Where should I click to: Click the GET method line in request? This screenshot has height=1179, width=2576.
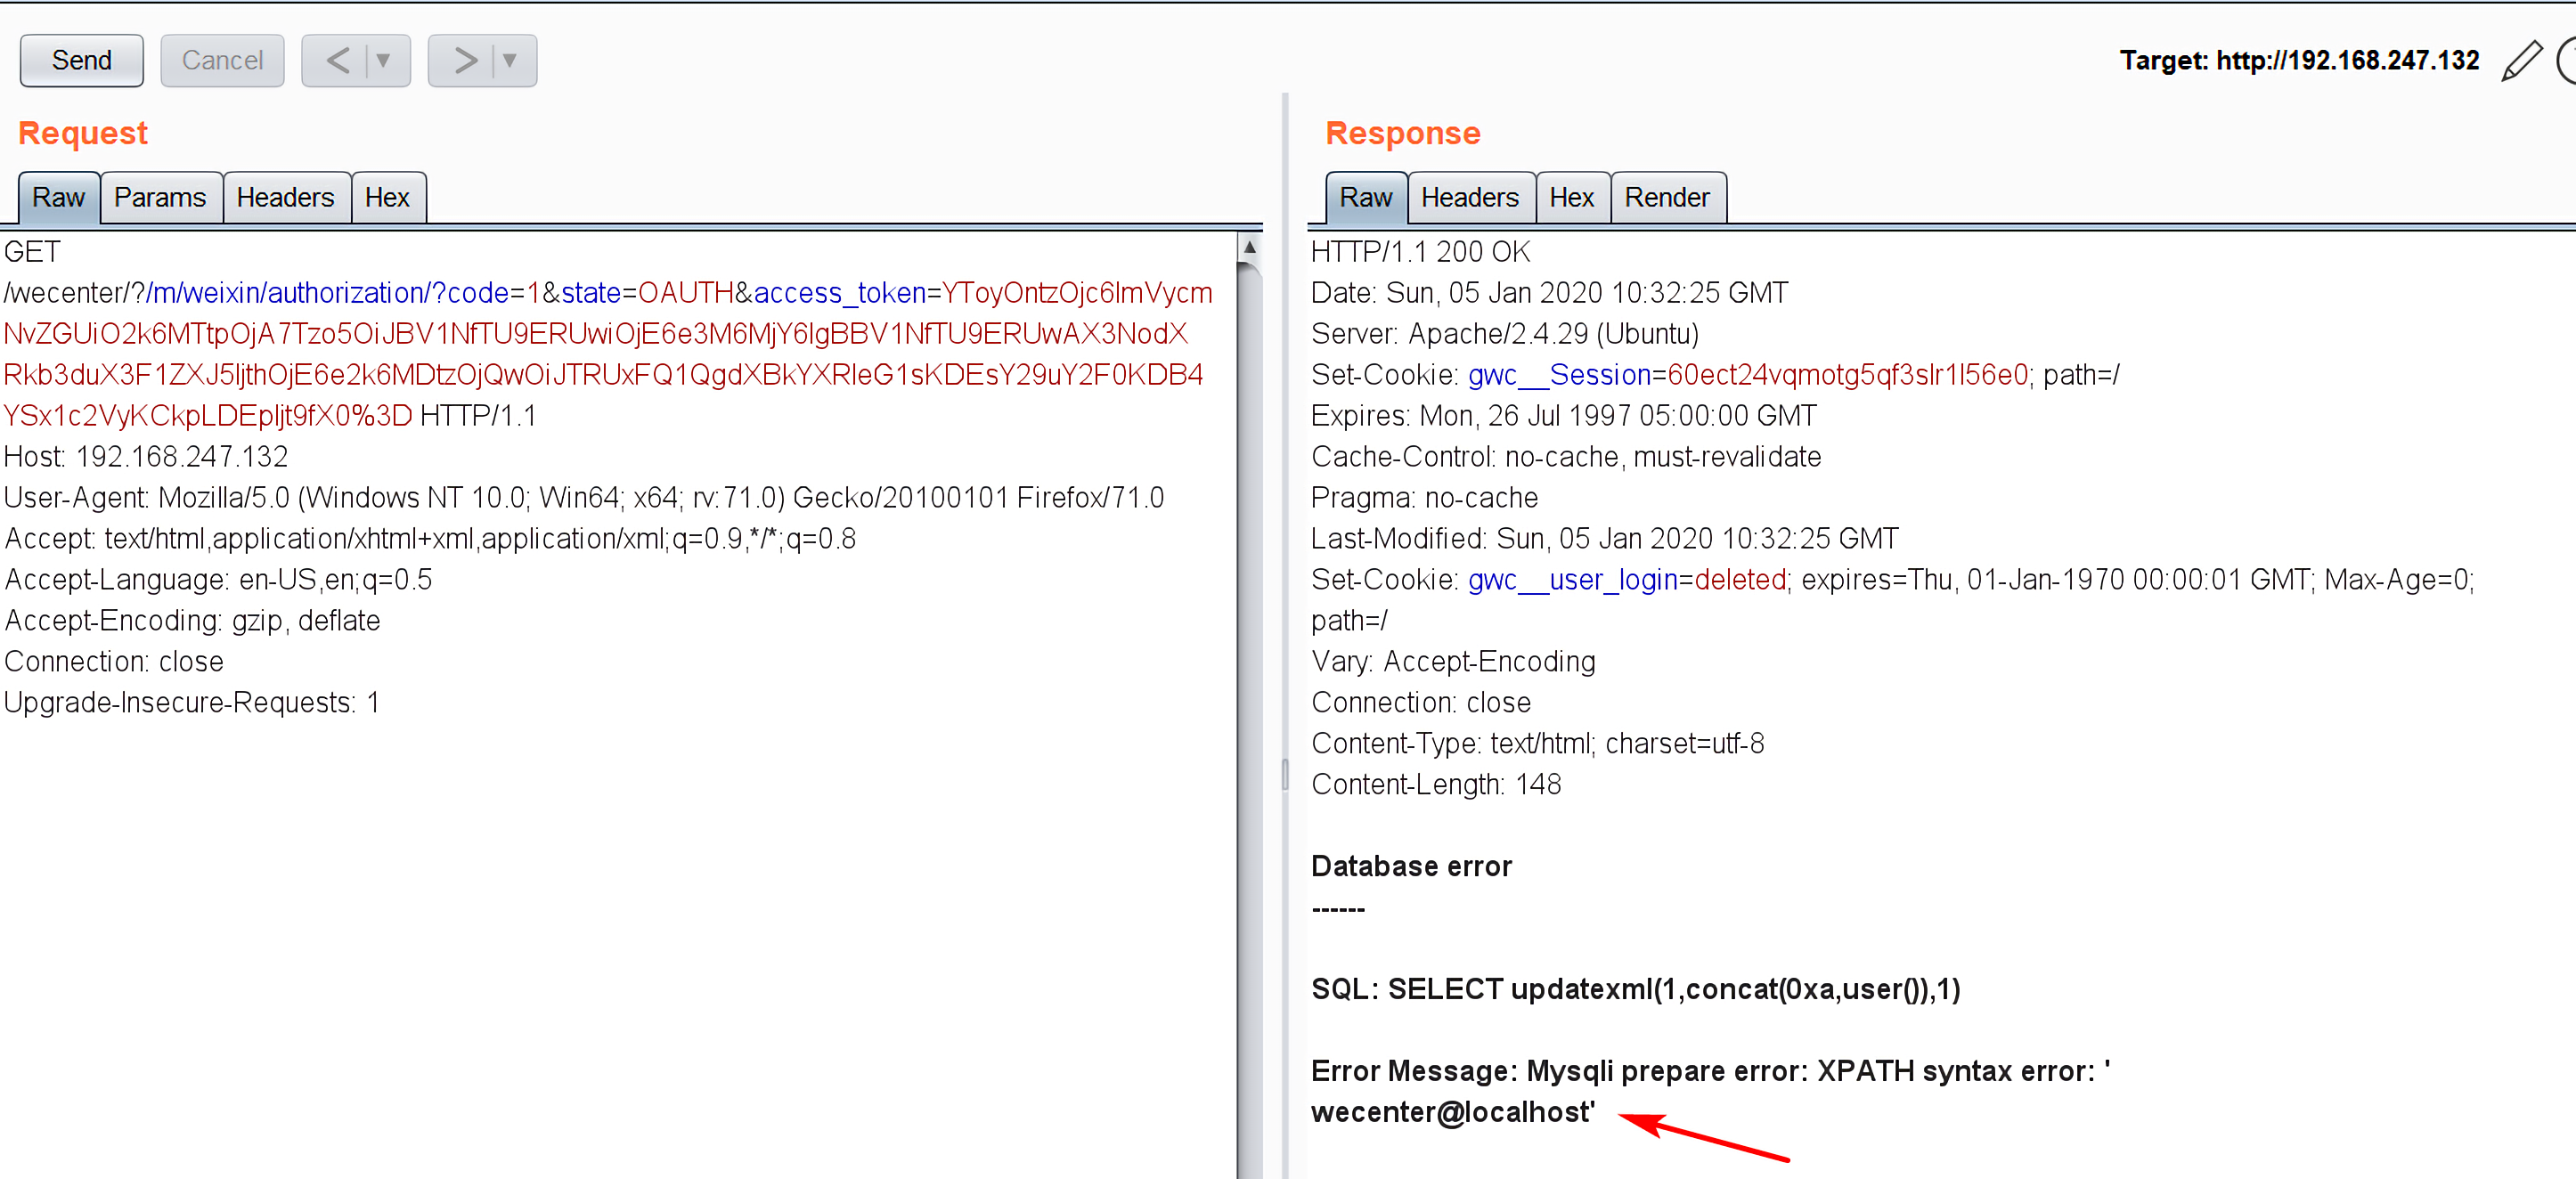click(x=33, y=252)
